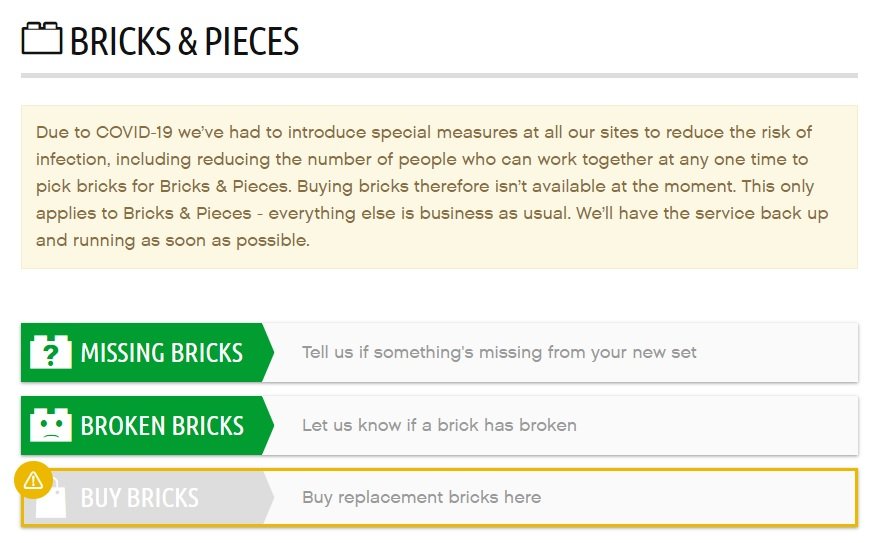Click the grey divider line under the heading
This screenshot has width=879, height=543.
(439, 75)
